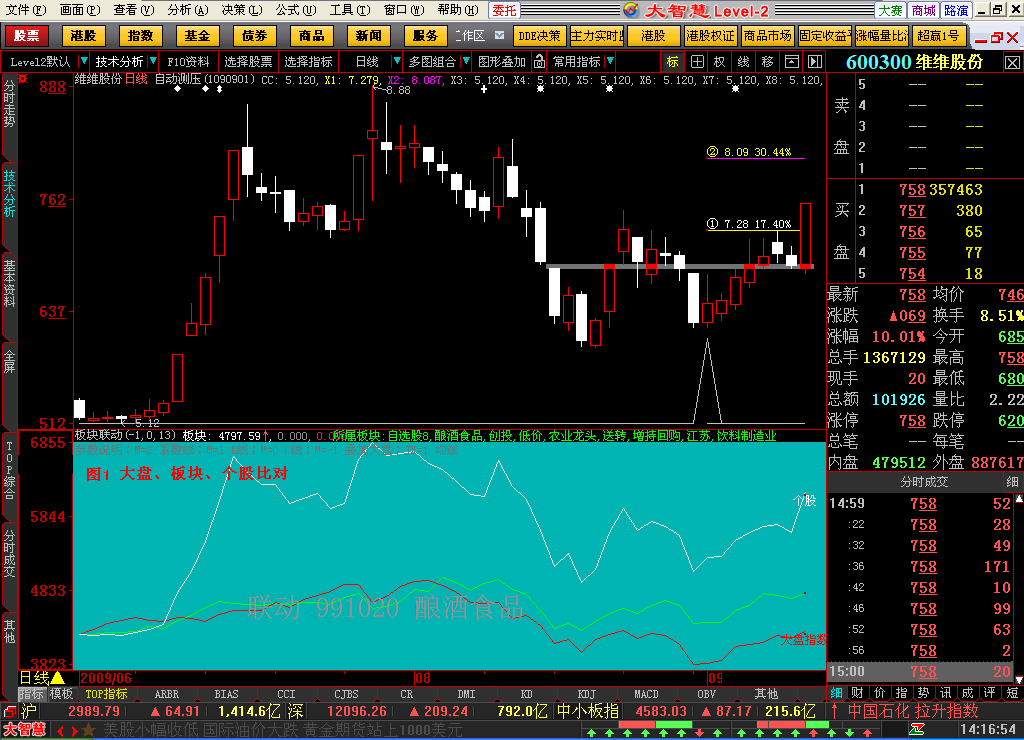Click the 15:00 trade row
This screenshot has width=1024, height=740.
[x=920, y=671]
